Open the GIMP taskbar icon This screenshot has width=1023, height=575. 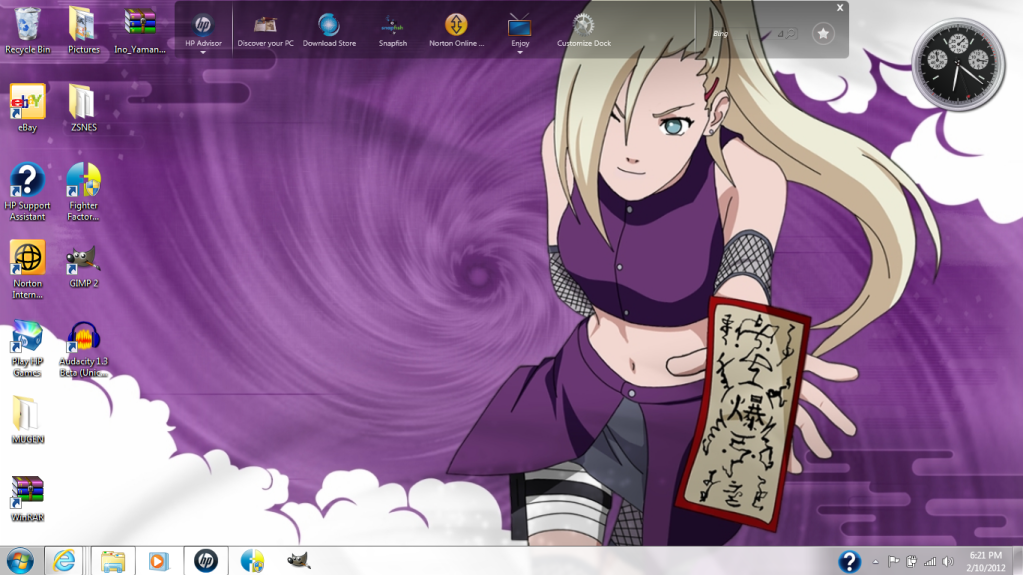click(x=298, y=561)
